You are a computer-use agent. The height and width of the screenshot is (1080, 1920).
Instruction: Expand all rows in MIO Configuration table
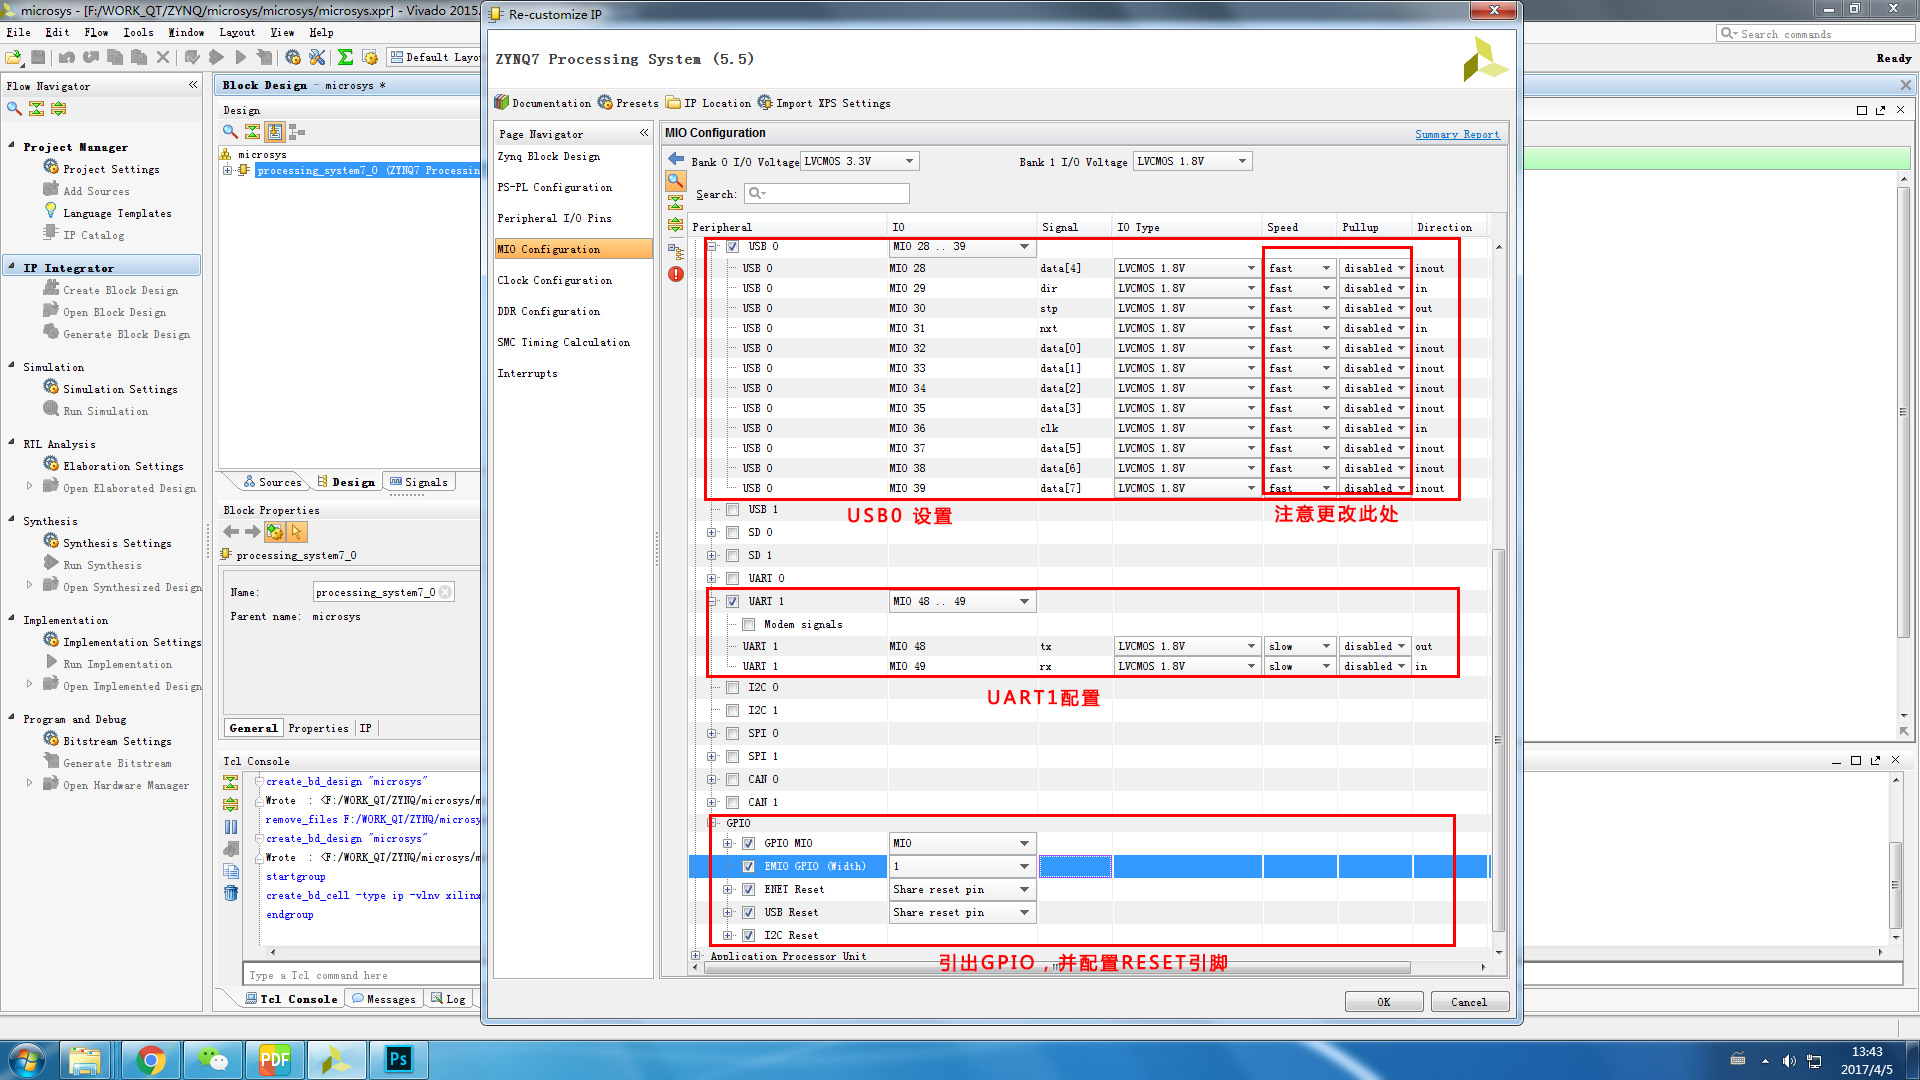pyautogui.click(x=676, y=226)
